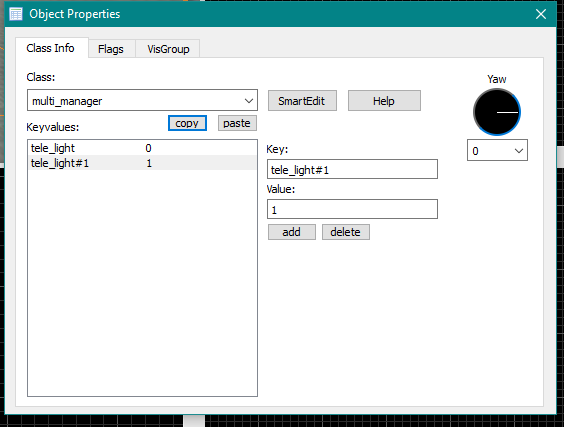
Task: Delete the selected keyvalue
Action: tap(346, 232)
